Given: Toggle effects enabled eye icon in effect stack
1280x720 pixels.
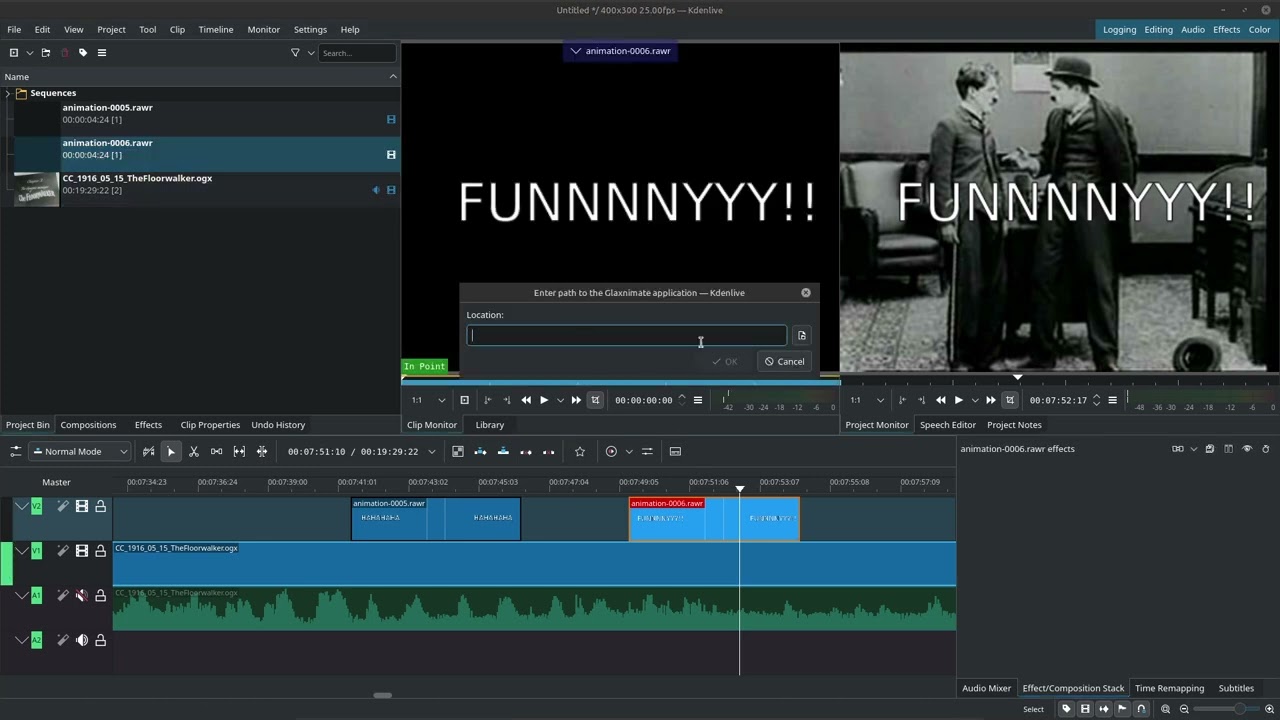Looking at the screenshot, I should 1247,449.
